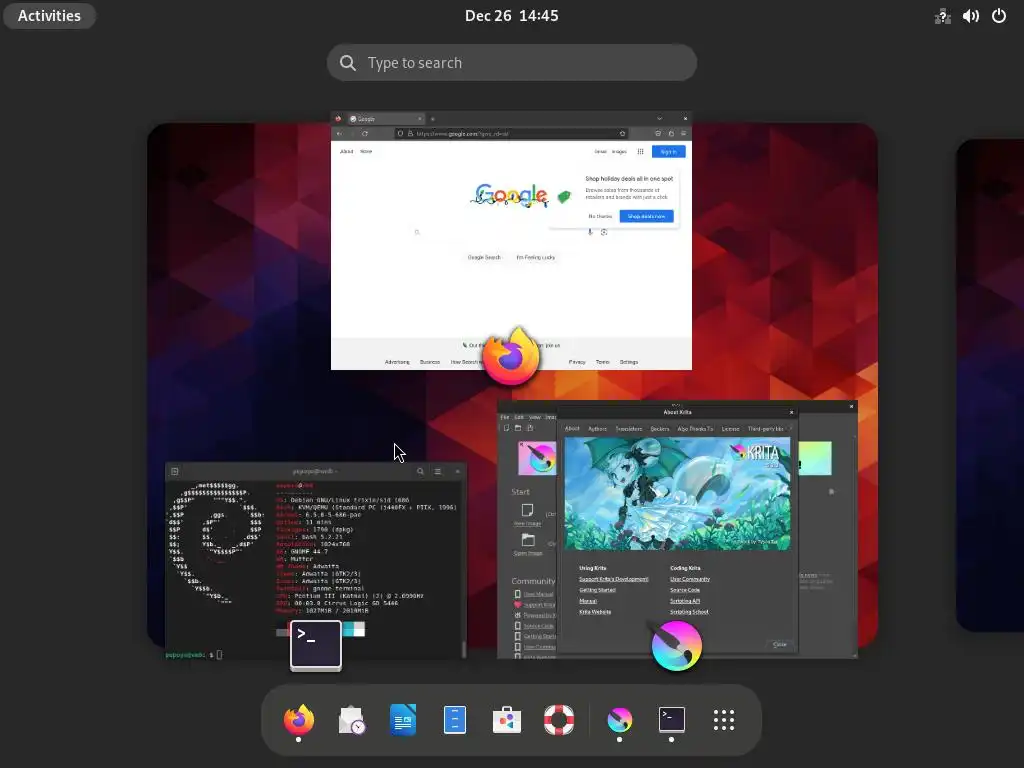1024x768 pixels.
Task: Switch to Krita via its dock icon
Action: [619, 720]
